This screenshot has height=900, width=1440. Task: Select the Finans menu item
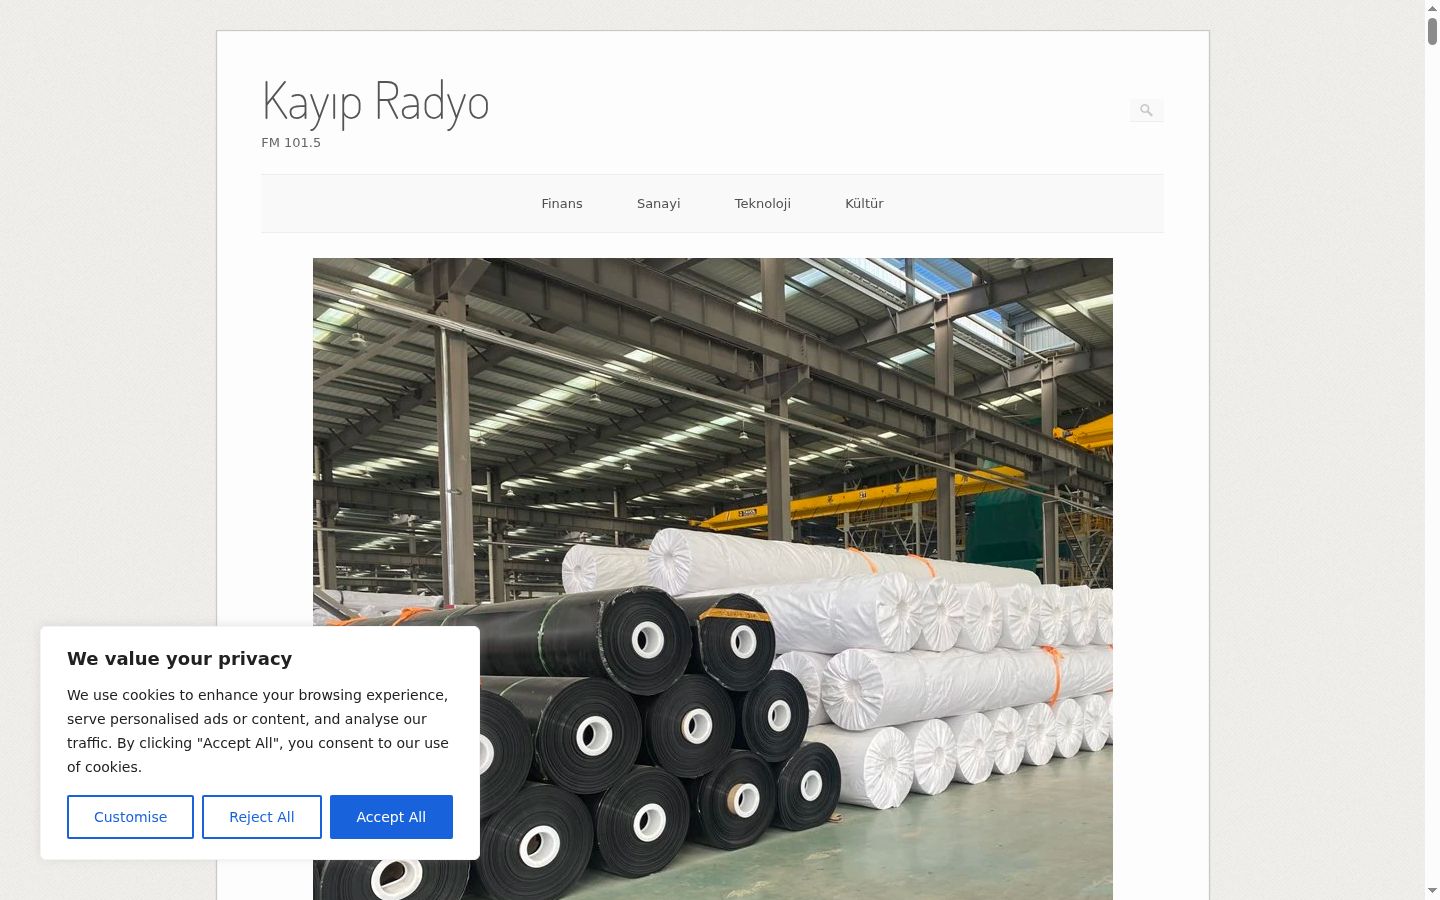(x=562, y=203)
